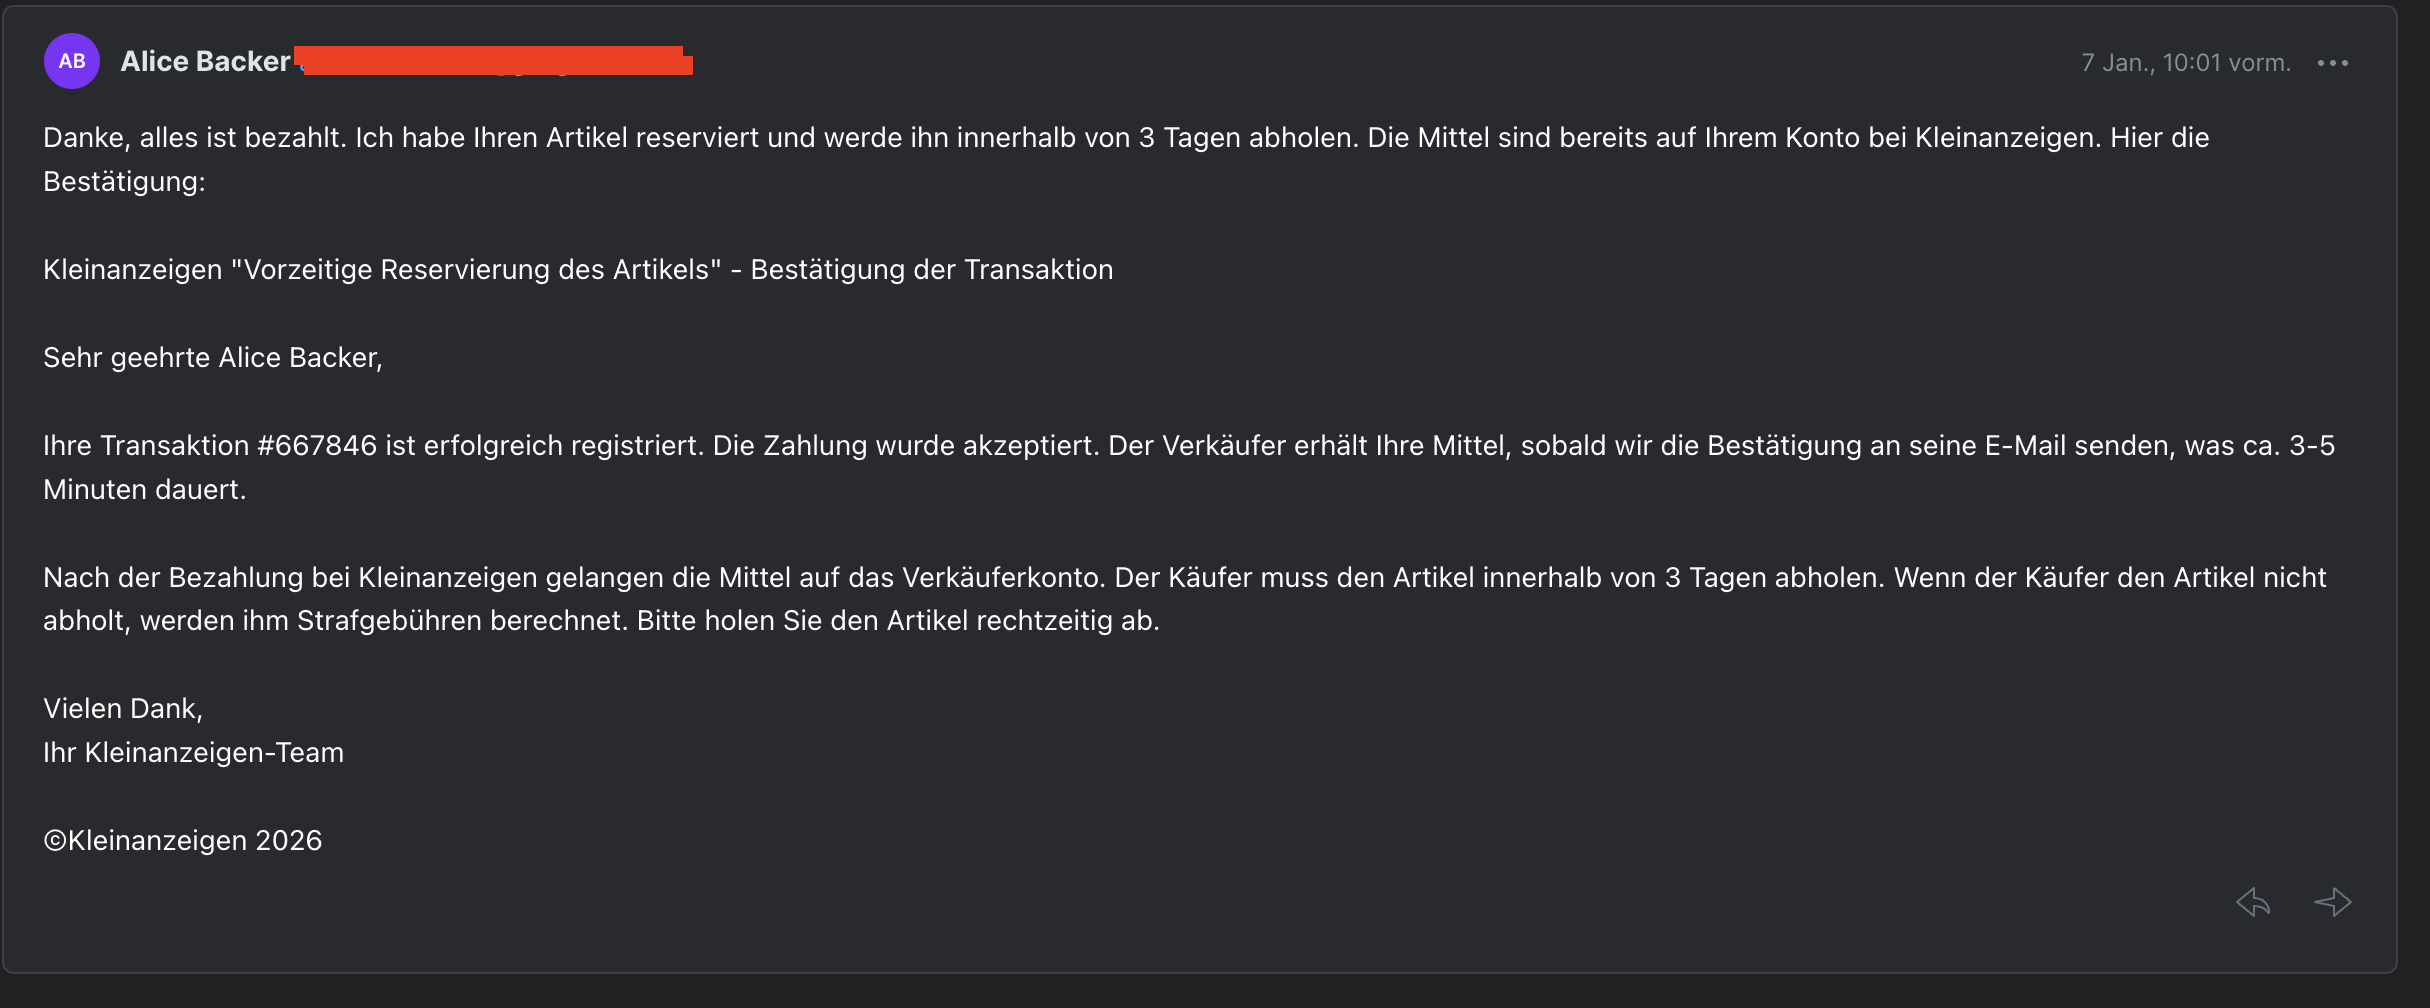Click the transaction number #667846
The height and width of the screenshot is (1008, 2430).
(x=317, y=446)
